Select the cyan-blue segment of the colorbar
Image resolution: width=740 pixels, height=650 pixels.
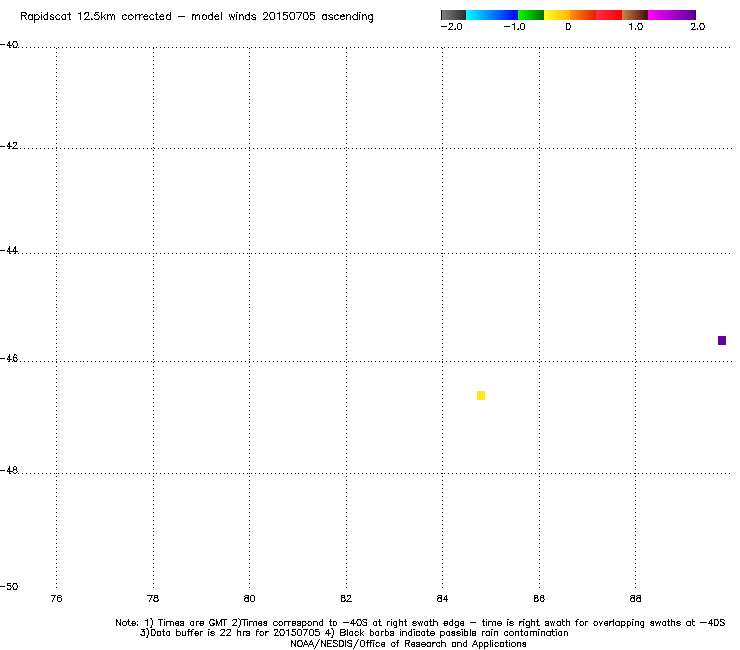(492, 15)
